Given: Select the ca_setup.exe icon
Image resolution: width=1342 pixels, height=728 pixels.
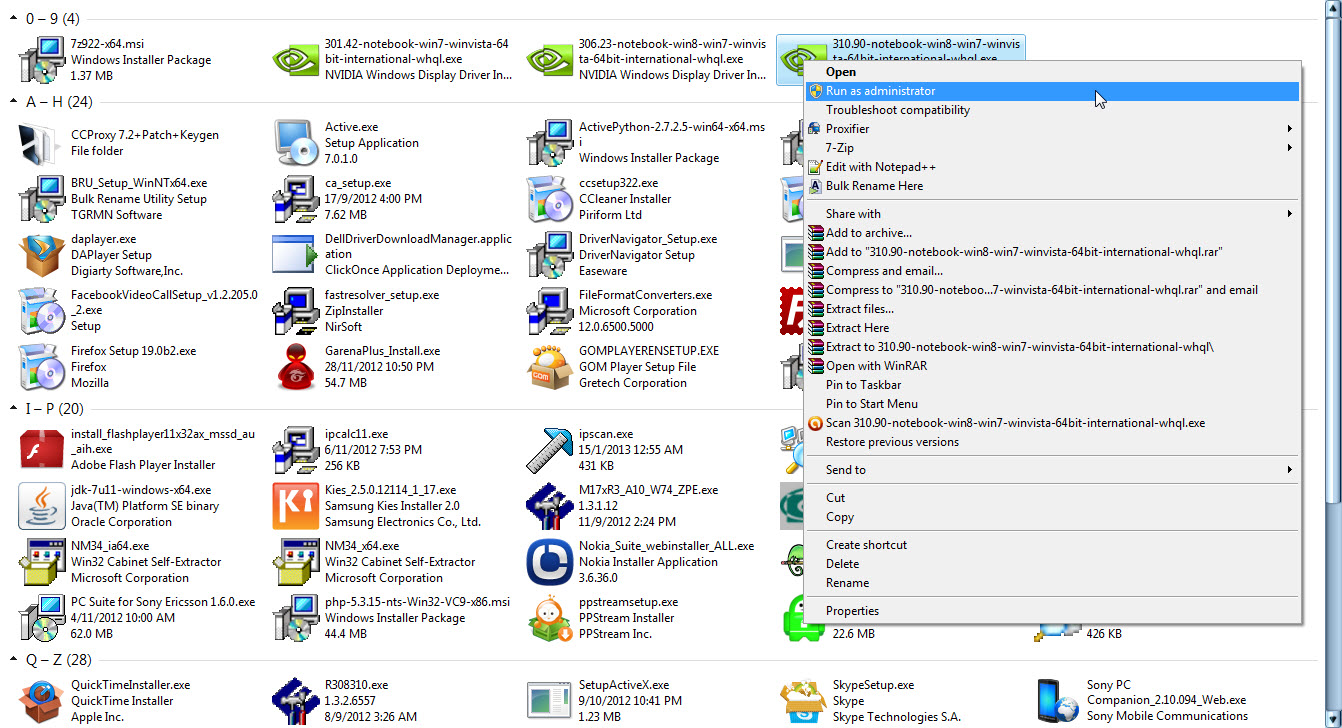Looking at the screenshot, I should 295,199.
